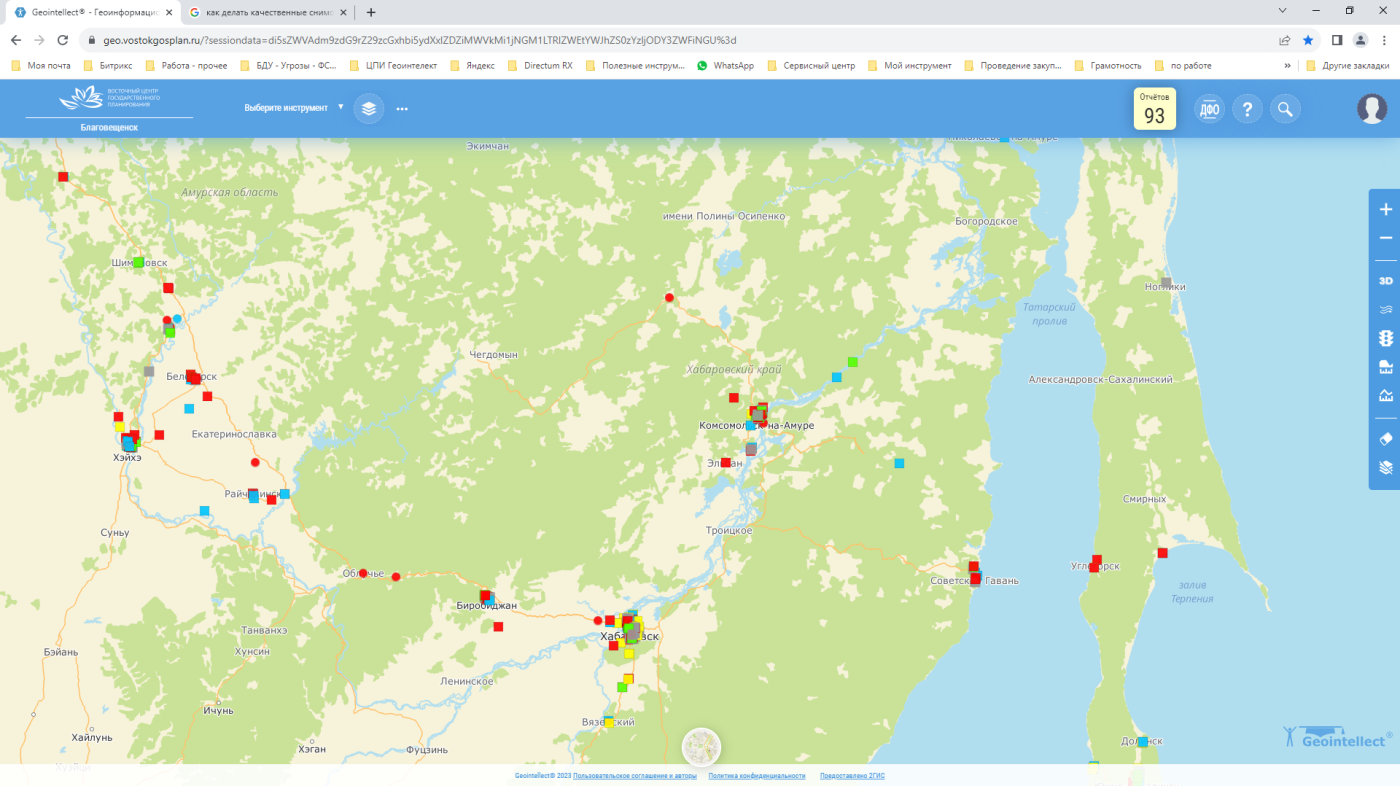Screen dimensions: 1400x786
Task: Open "Пользовательское соглашение и авторы" link
Action: (x=635, y=776)
